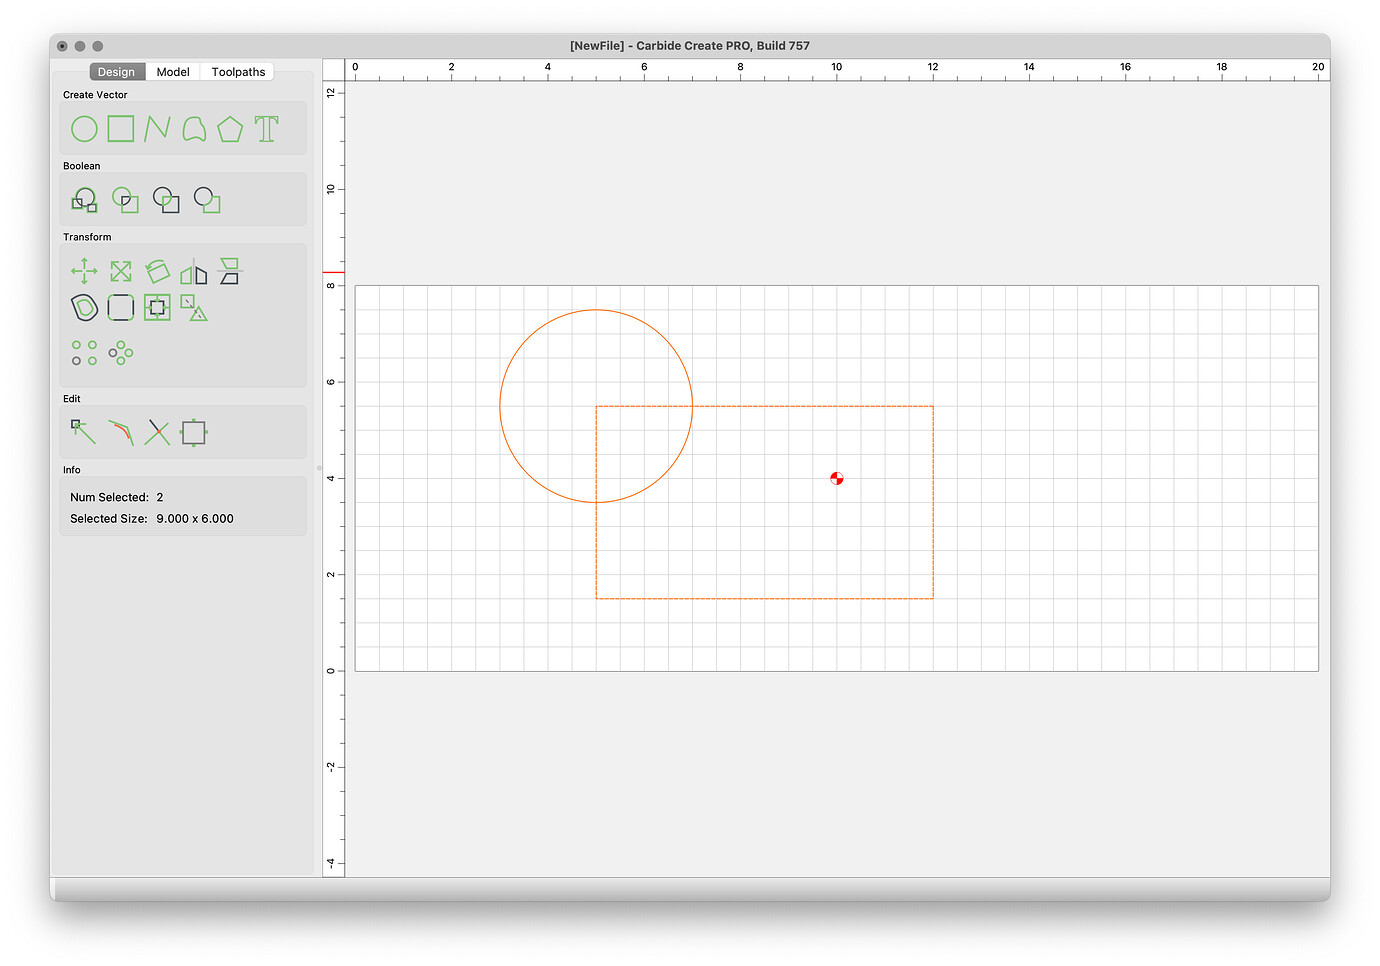Click the 12 mark on vertical ruler

331,92
